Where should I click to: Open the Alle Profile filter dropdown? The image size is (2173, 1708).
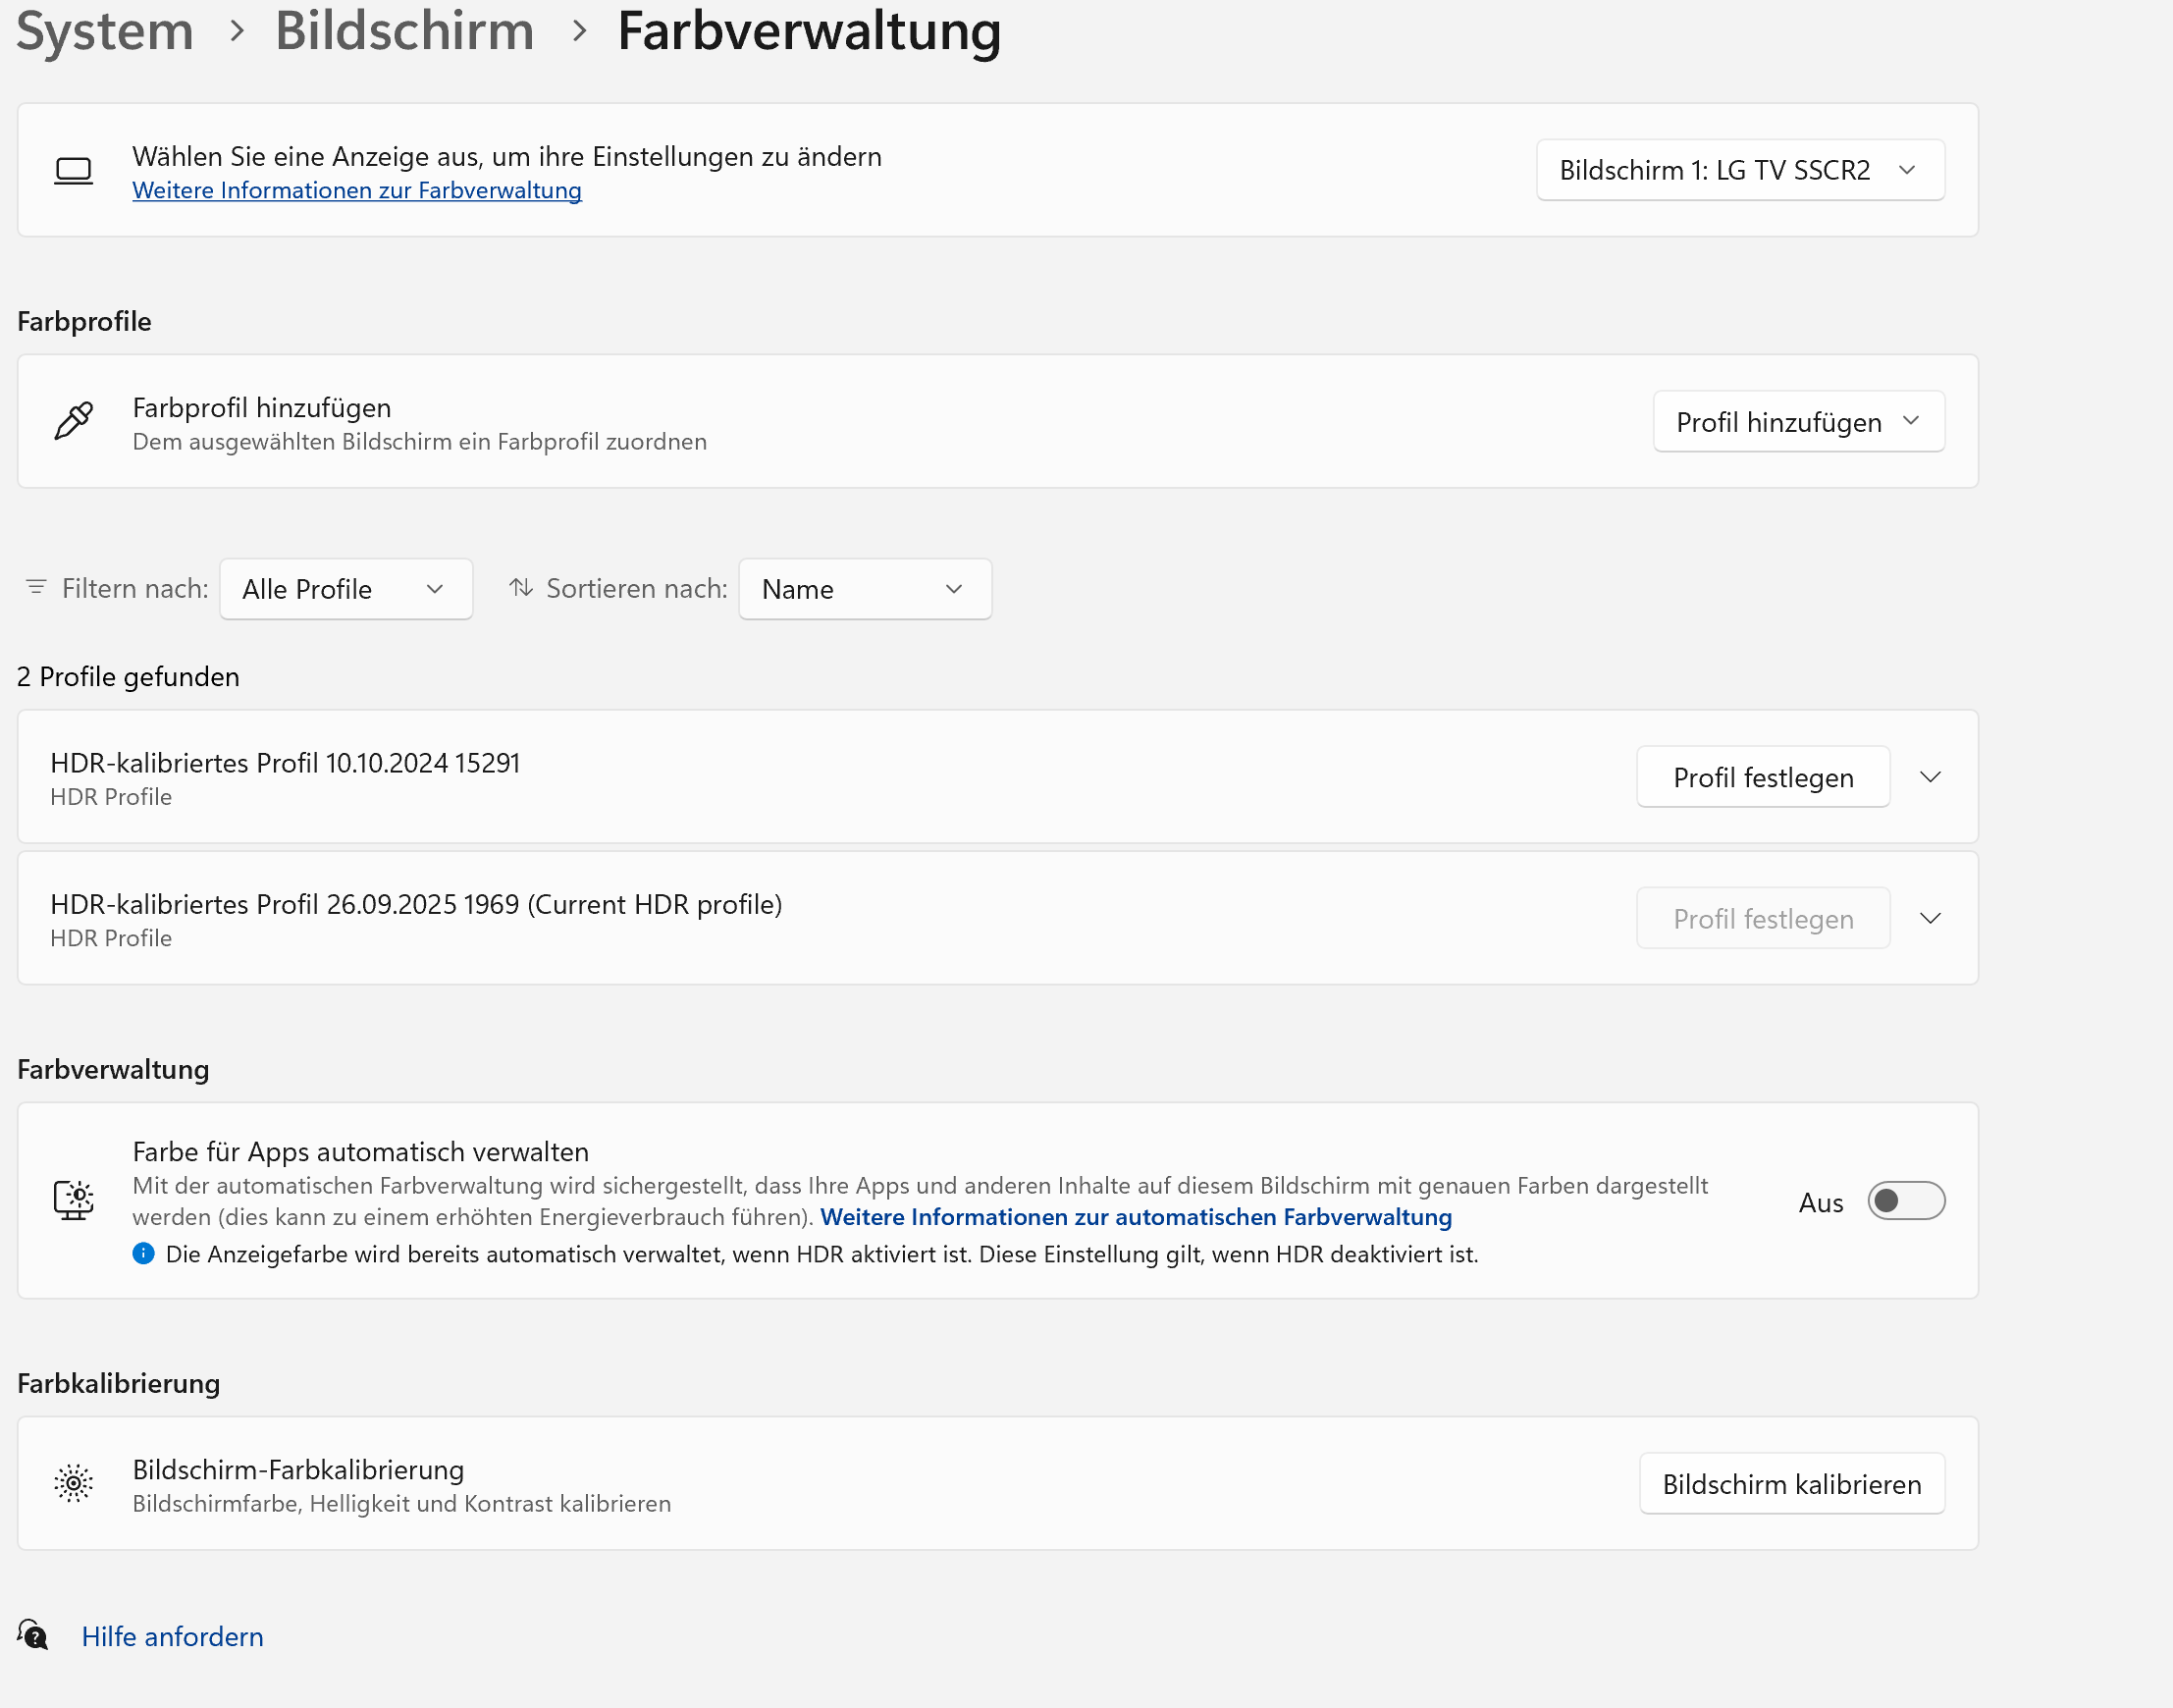(x=346, y=589)
